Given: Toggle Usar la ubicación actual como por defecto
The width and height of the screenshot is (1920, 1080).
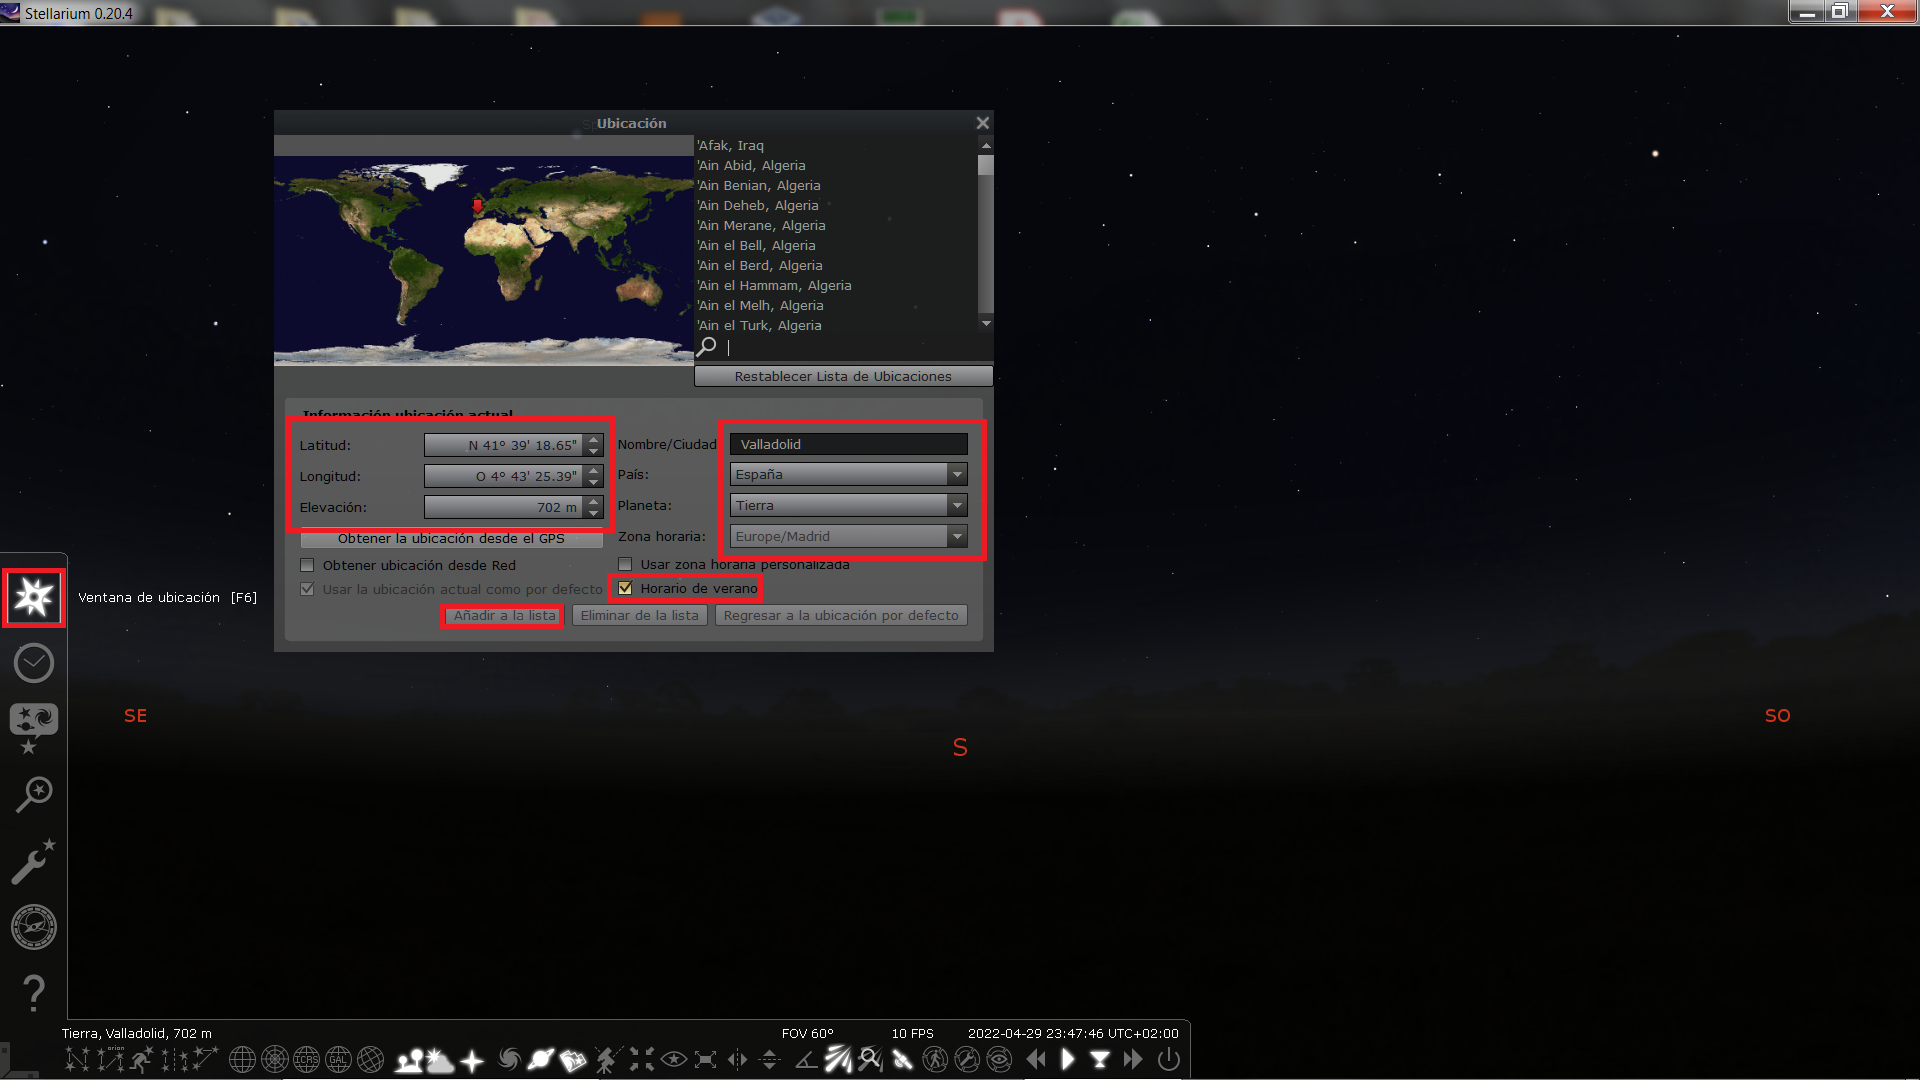Looking at the screenshot, I should pyautogui.click(x=307, y=589).
